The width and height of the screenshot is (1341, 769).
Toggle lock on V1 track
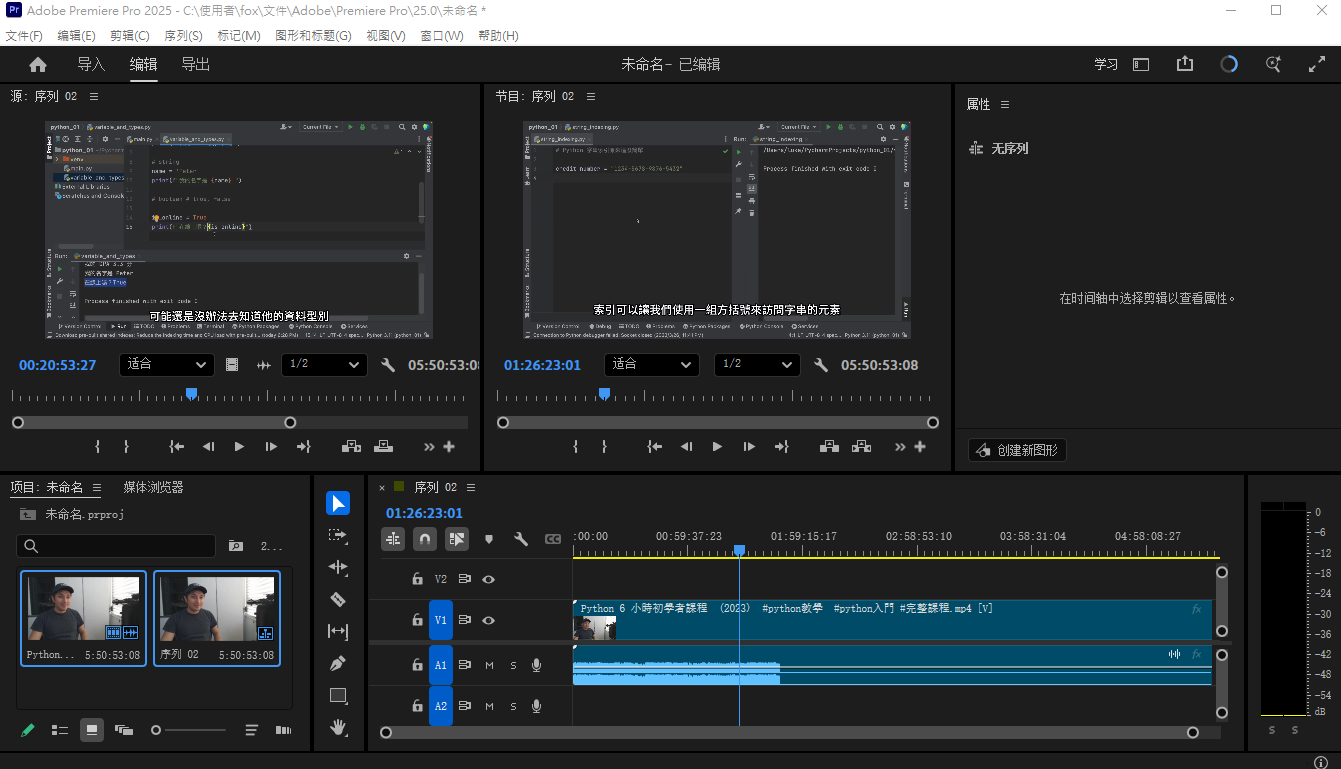coord(417,620)
